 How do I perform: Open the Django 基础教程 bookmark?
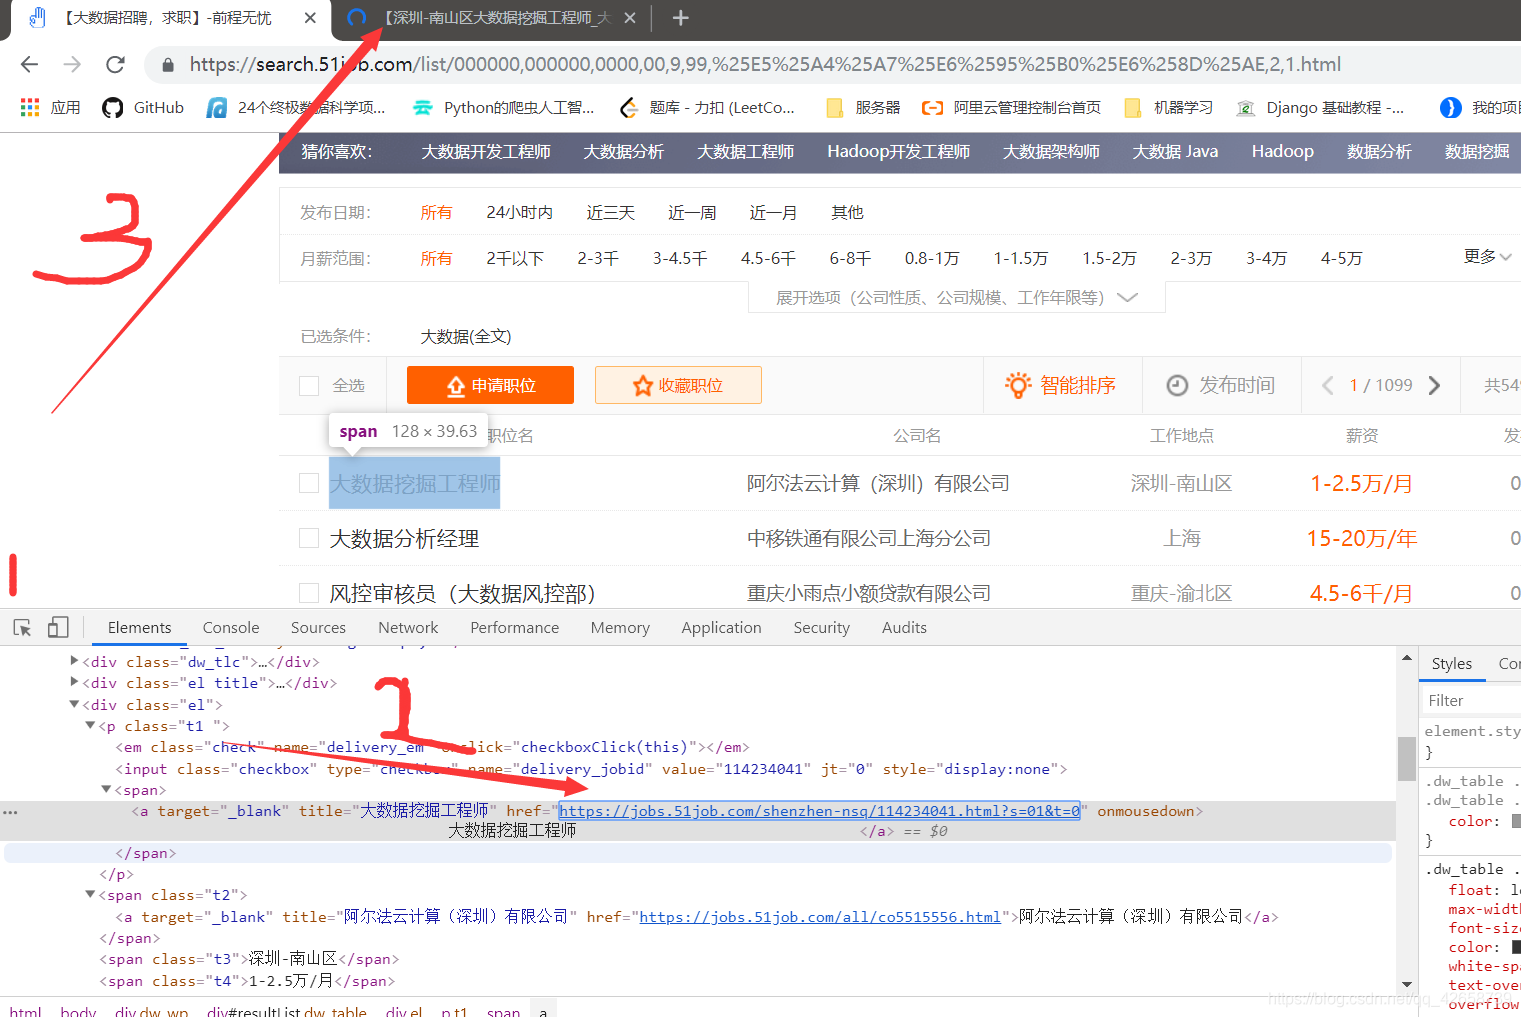tap(1320, 107)
